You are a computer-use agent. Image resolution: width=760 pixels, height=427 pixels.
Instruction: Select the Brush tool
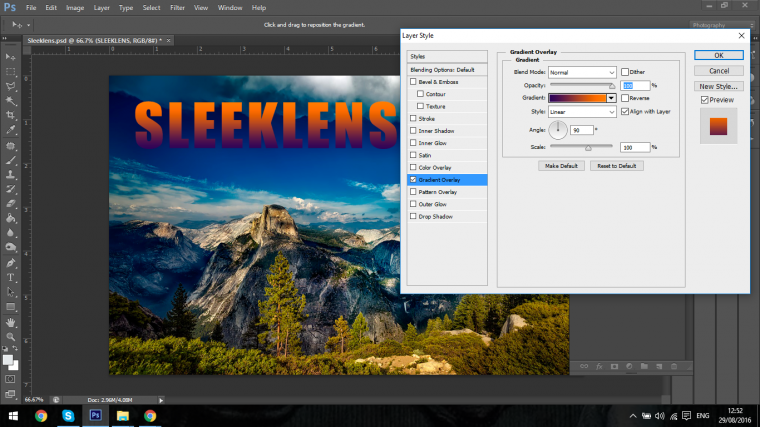pyautogui.click(x=10, y=160)
